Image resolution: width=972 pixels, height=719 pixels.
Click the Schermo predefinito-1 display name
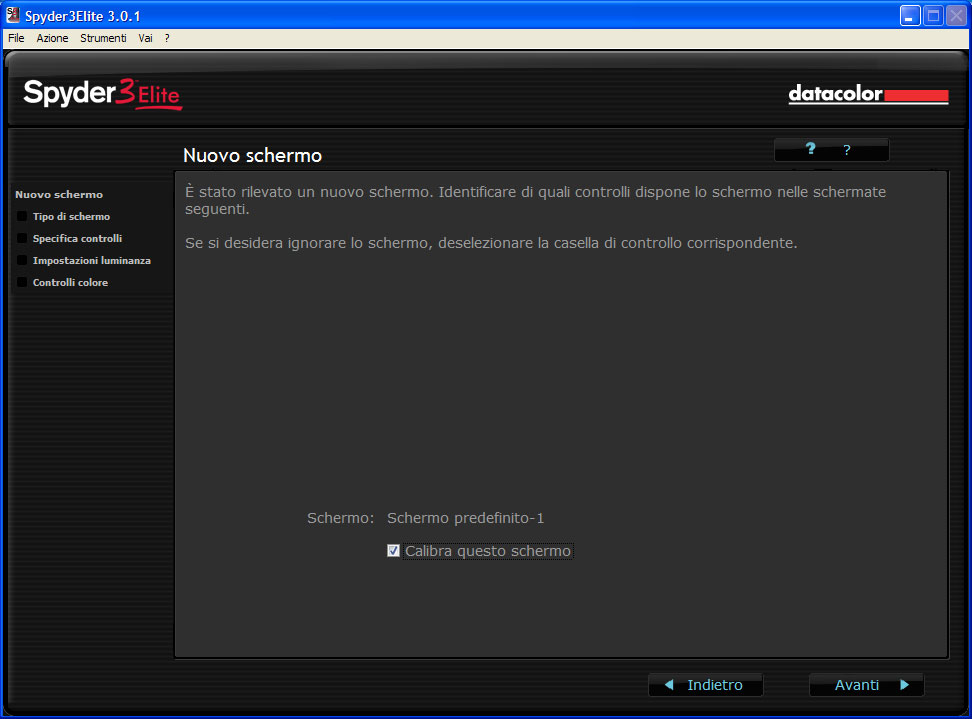pyautogui.click(x=466, y=518)
